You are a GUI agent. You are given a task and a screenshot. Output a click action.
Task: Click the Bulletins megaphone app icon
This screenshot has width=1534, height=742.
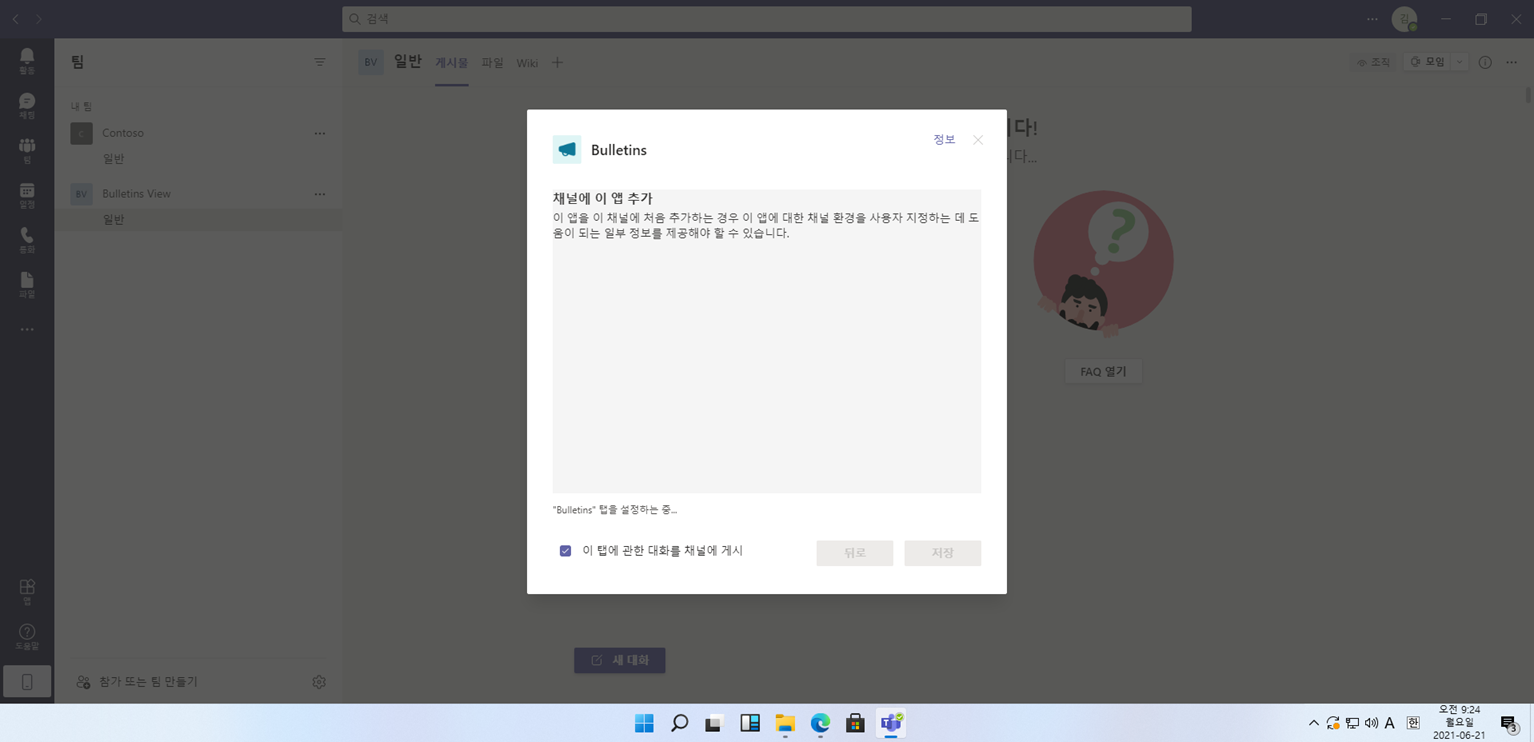567,150
